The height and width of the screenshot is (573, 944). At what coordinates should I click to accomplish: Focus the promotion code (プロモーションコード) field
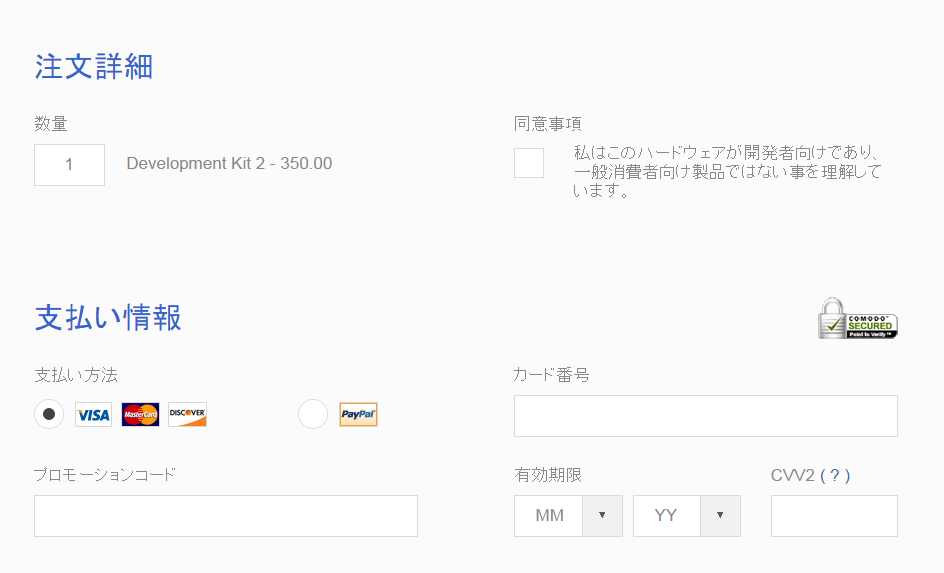click(226, 516)
